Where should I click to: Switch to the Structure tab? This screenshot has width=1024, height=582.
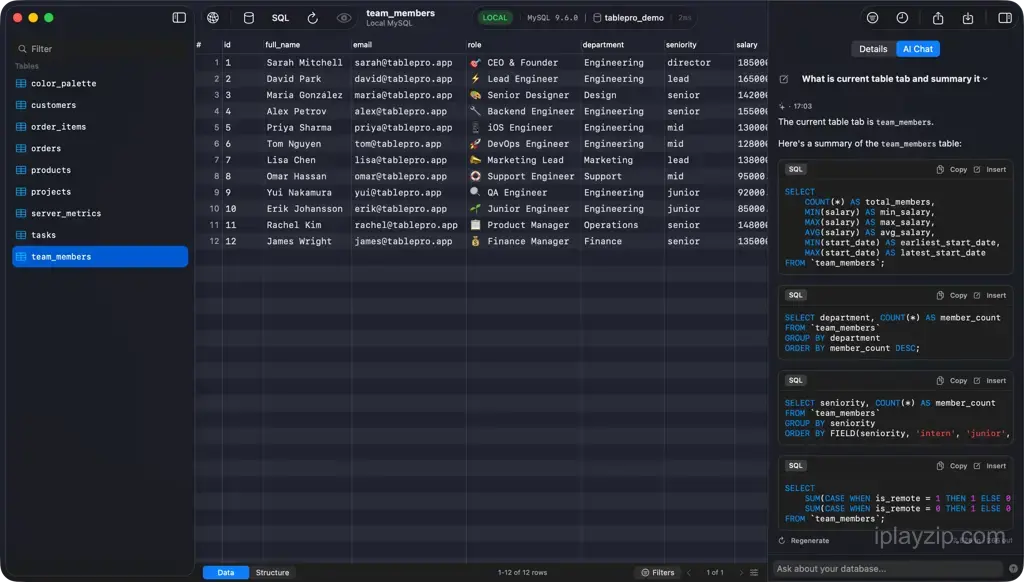[x=272, y=572]
